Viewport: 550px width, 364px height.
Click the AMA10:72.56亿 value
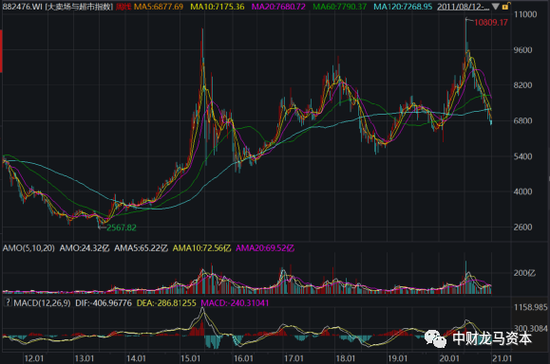pyautogui.click(x=202, y=248)
